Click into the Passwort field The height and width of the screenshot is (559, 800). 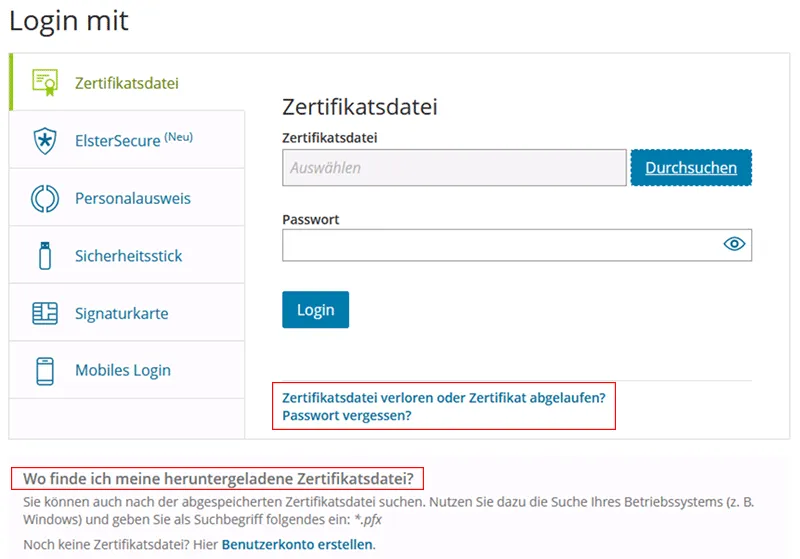pos(500,245)
